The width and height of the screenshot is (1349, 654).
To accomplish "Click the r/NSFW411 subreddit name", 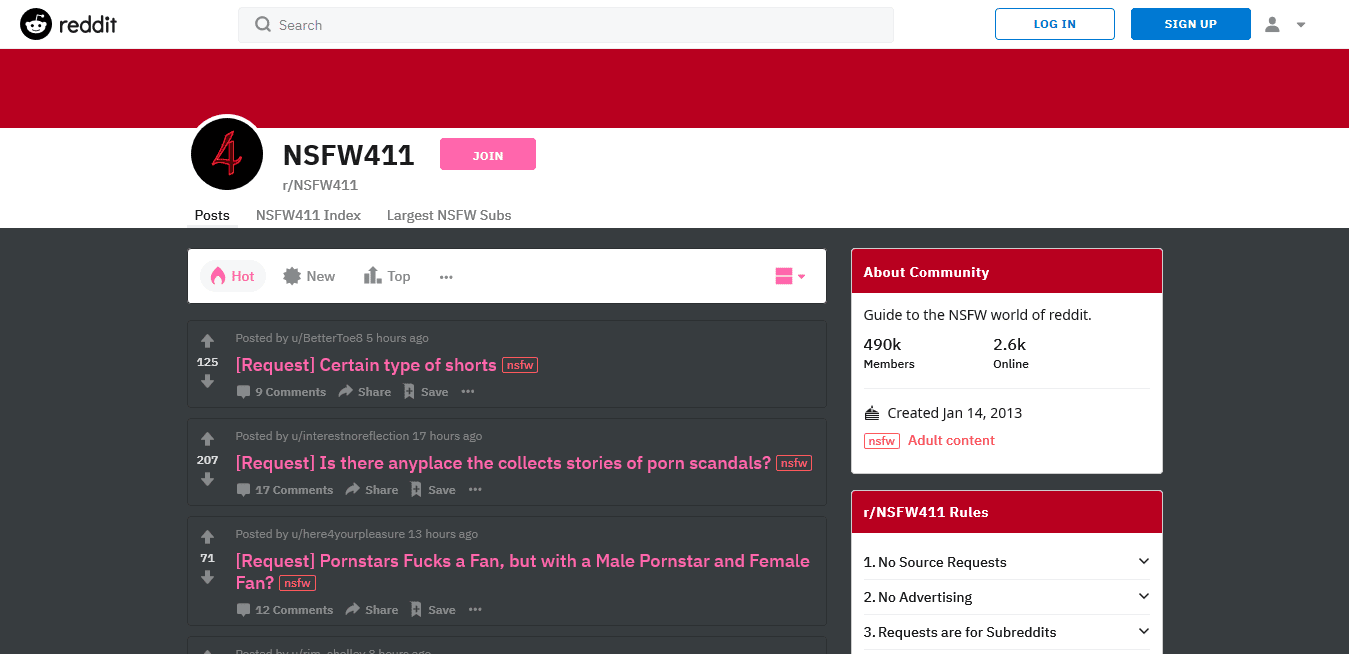I will tap(320, 185).
